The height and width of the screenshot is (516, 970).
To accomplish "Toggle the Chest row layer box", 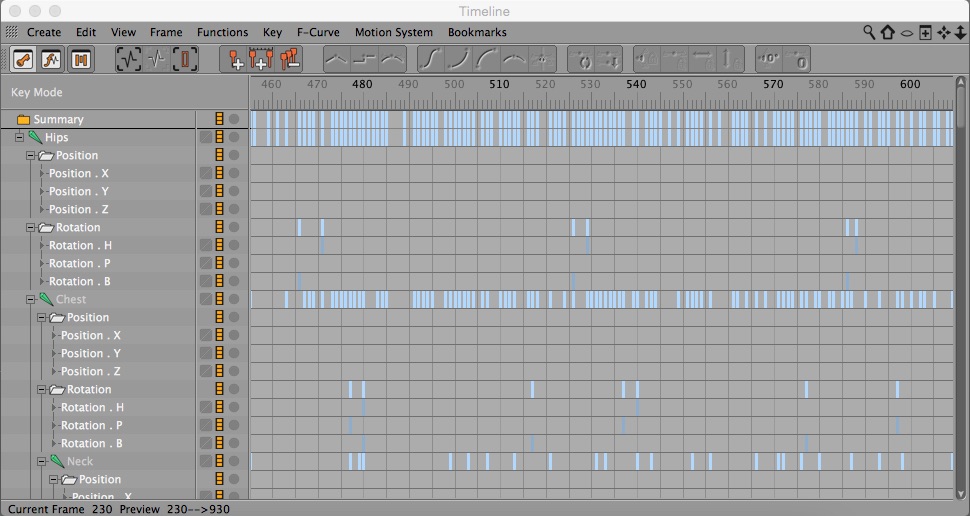I will tap(205, 299).
